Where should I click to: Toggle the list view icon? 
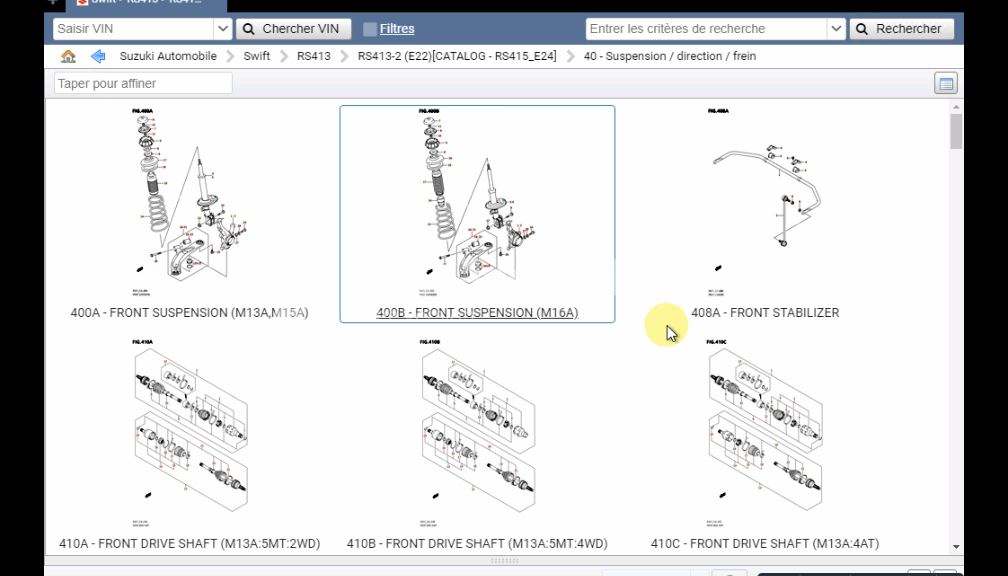coord(946,84)
